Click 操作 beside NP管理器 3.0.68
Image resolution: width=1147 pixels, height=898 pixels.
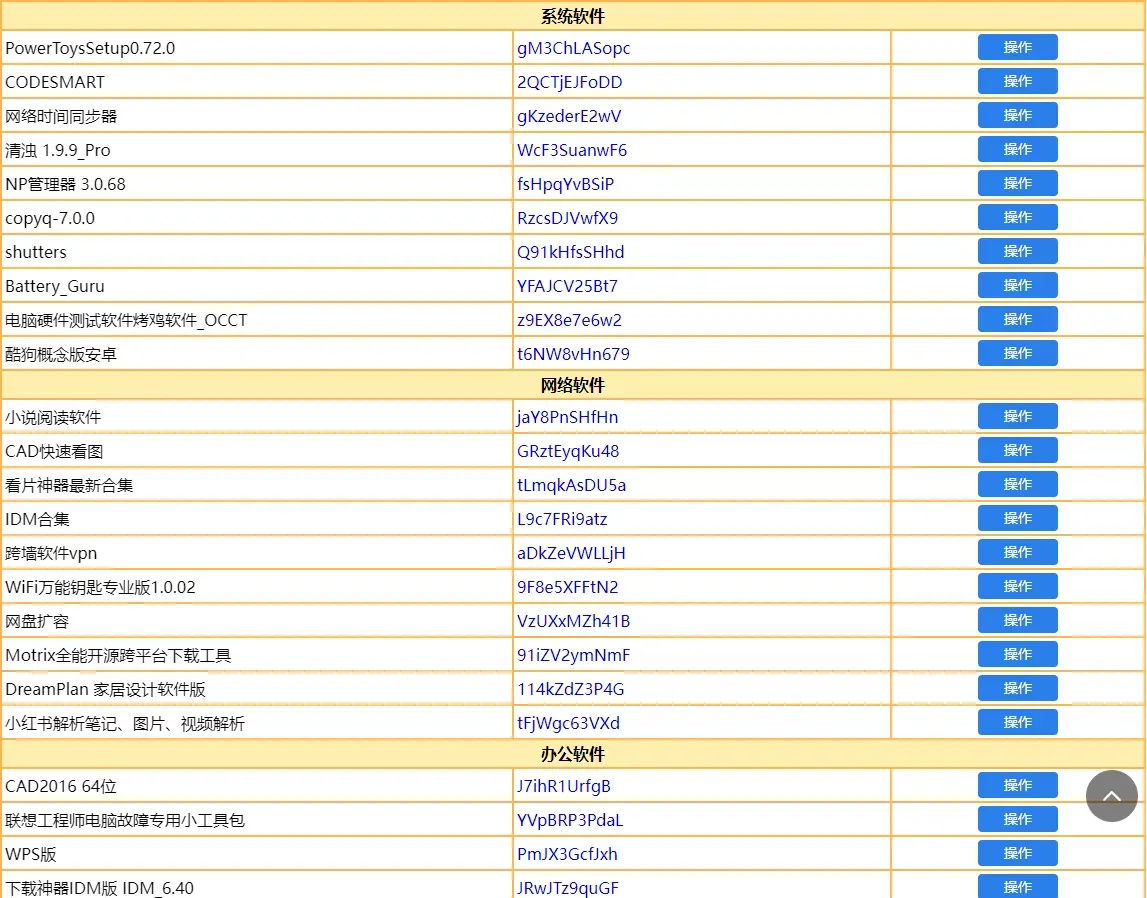tap(1017, 184)
